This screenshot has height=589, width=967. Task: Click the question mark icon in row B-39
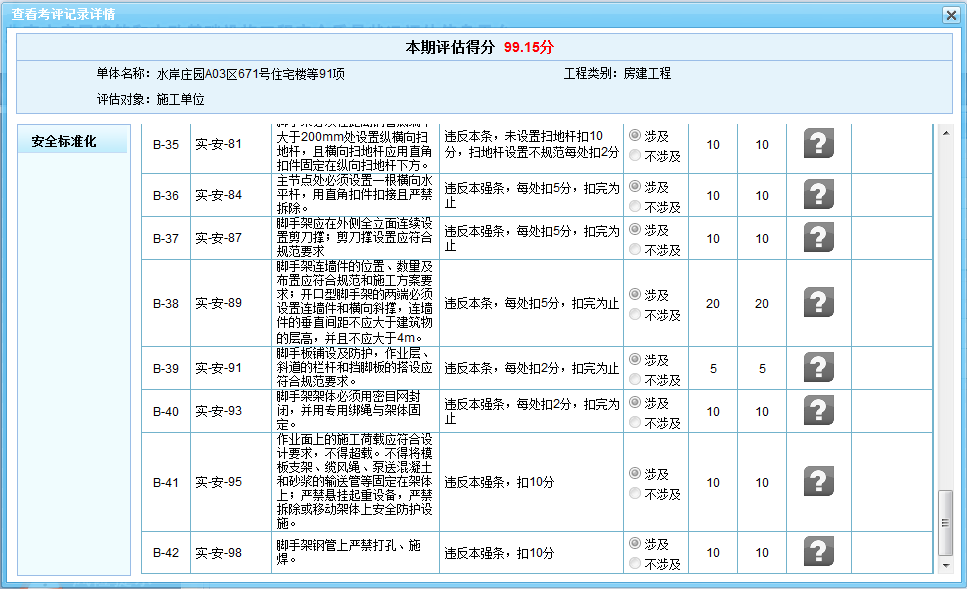point(818,368)
